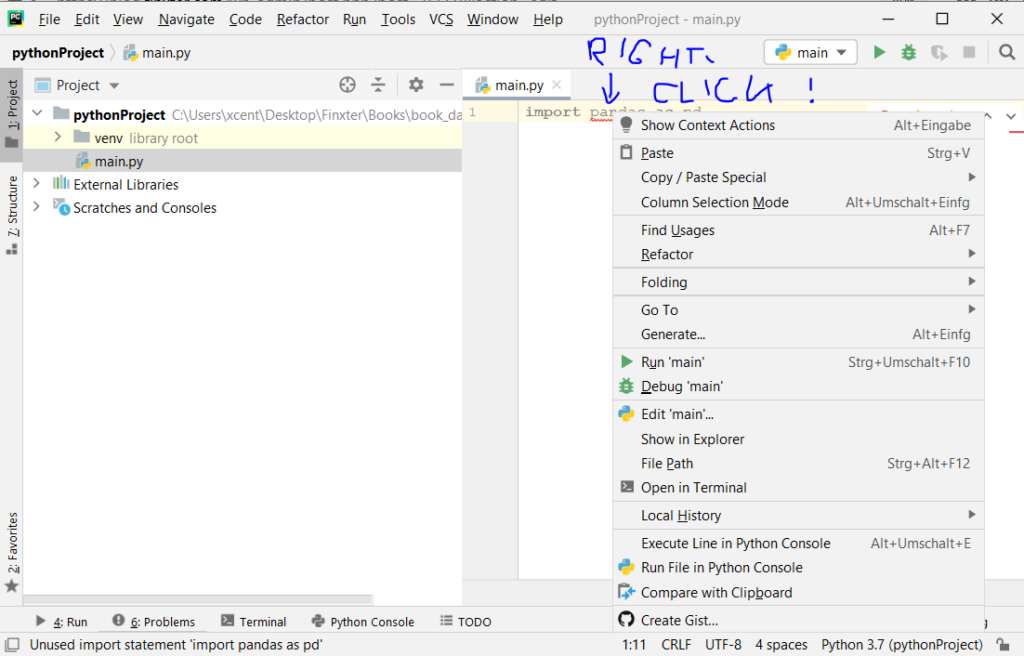Open the Terminal tool window
This screenshot has height=656, width=1024.
click(254, 621)
